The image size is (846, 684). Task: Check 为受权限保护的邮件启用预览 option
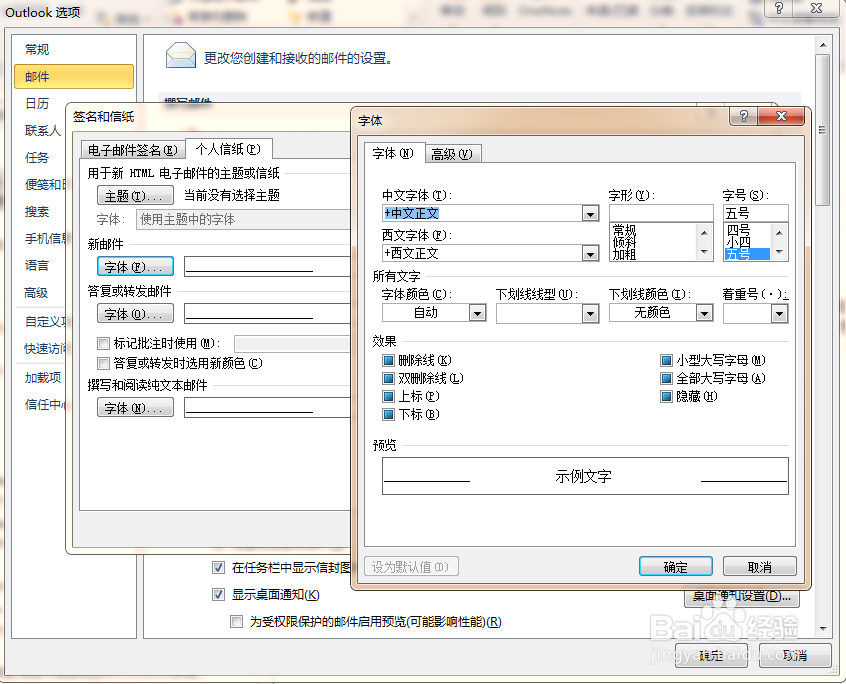point(236,621)
